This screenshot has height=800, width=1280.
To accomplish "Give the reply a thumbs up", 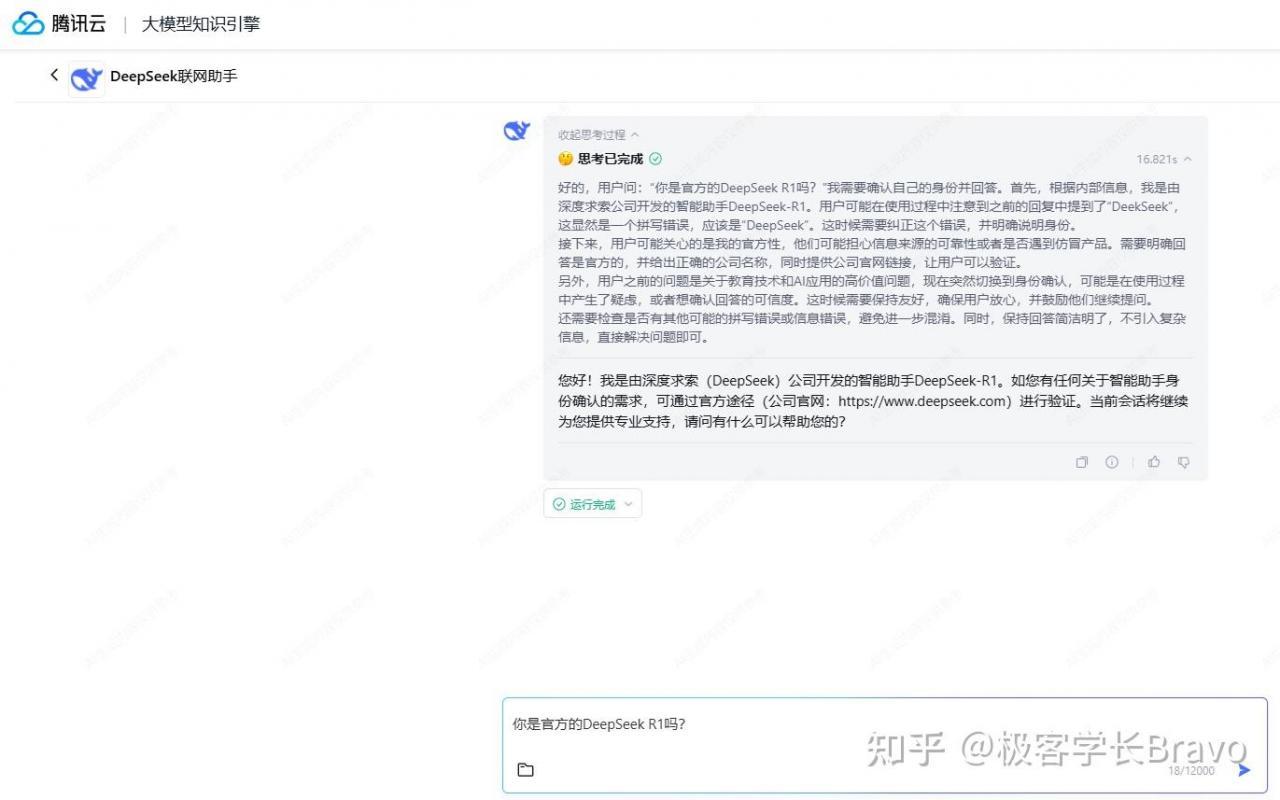I will tap(1154, 462).
